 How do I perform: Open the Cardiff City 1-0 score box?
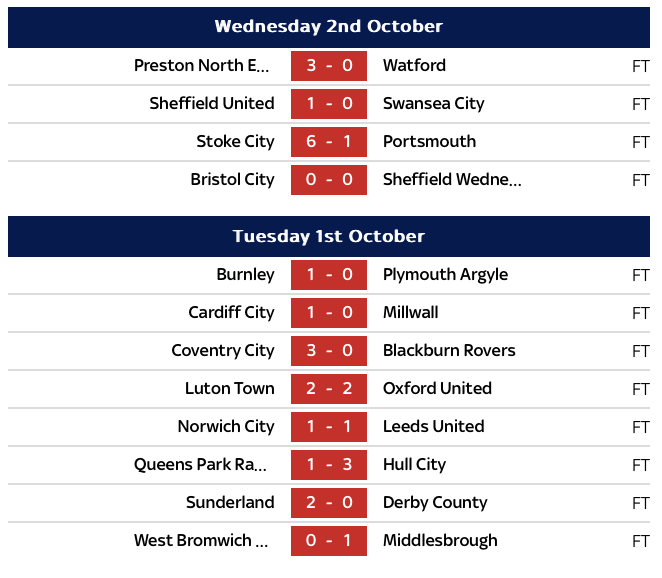click(330, 313)
